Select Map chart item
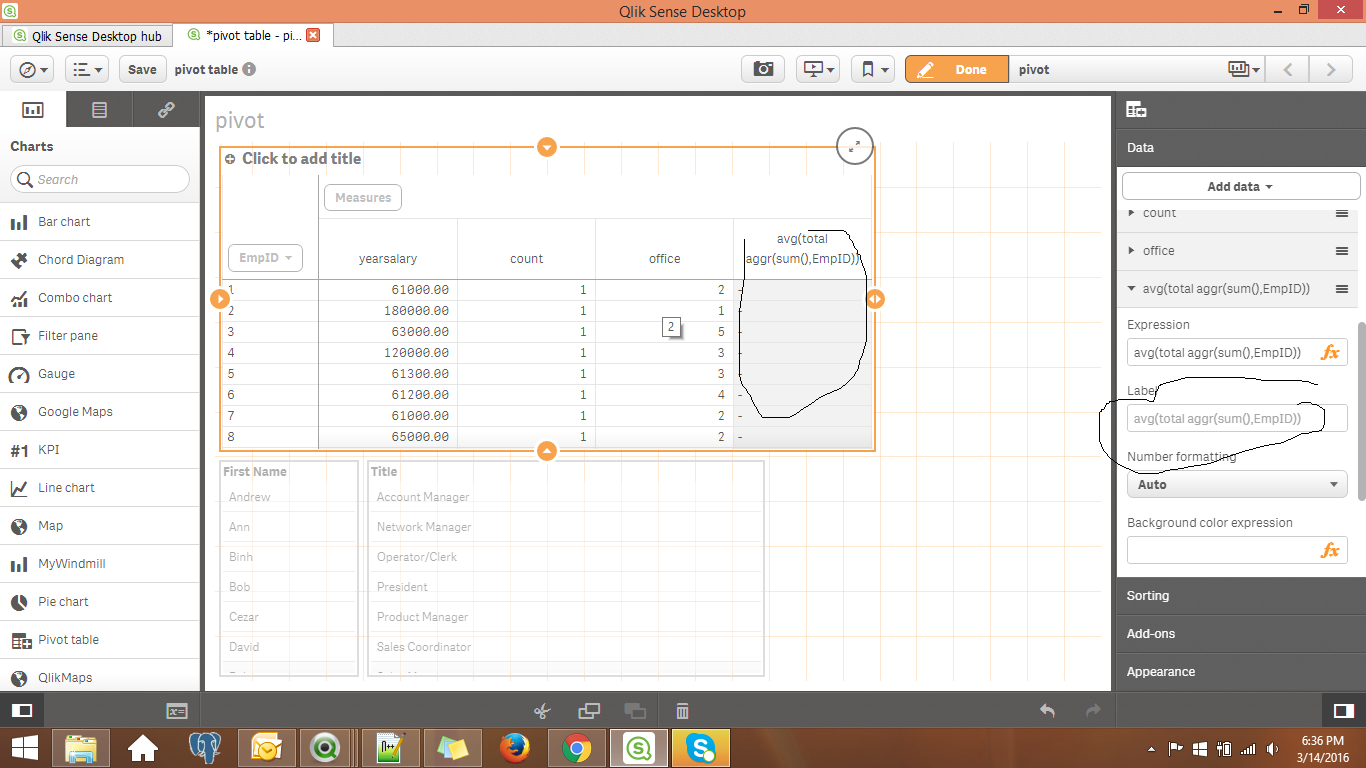This screenshot has height=768, width=1366. point(100,525)
